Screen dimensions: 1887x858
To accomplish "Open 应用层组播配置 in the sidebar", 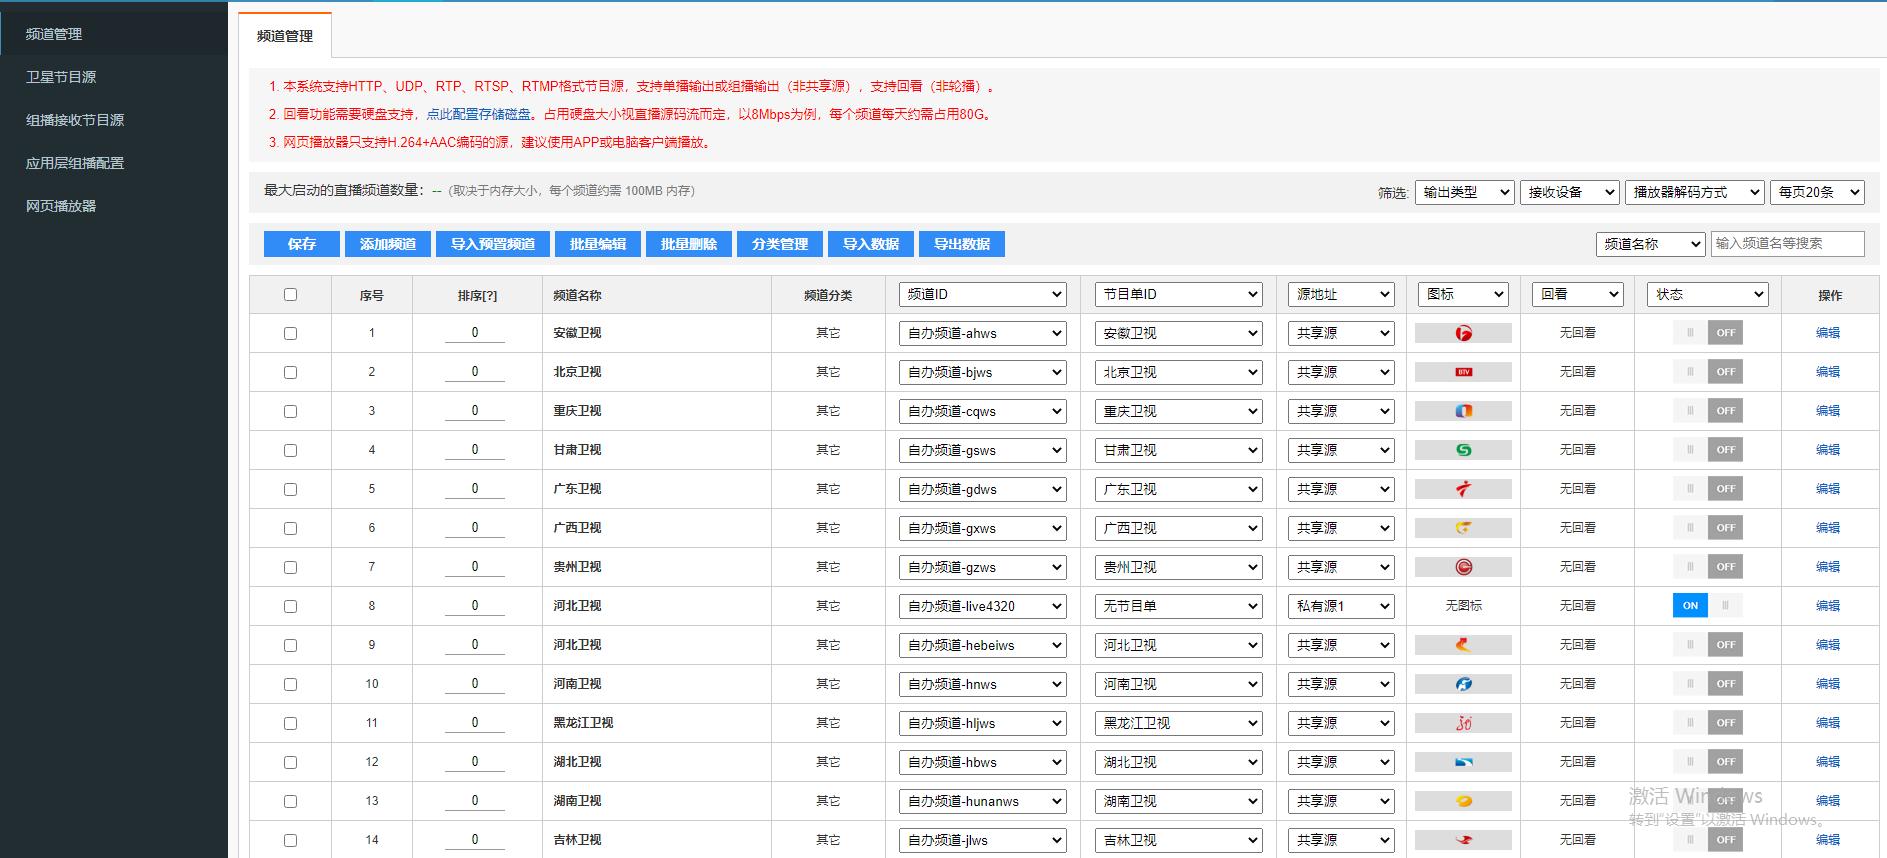I will tap(114, 163).
